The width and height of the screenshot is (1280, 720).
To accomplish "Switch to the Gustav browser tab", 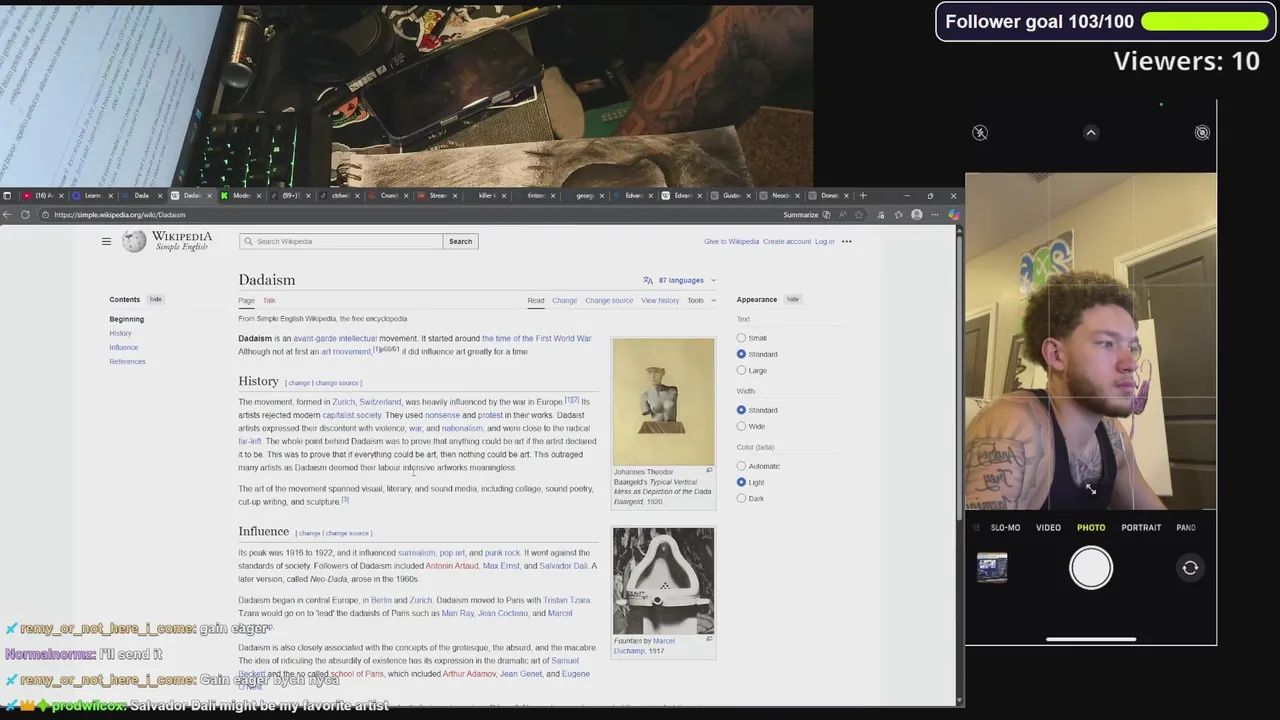I will pyautogui.click(x=731, y=195).
